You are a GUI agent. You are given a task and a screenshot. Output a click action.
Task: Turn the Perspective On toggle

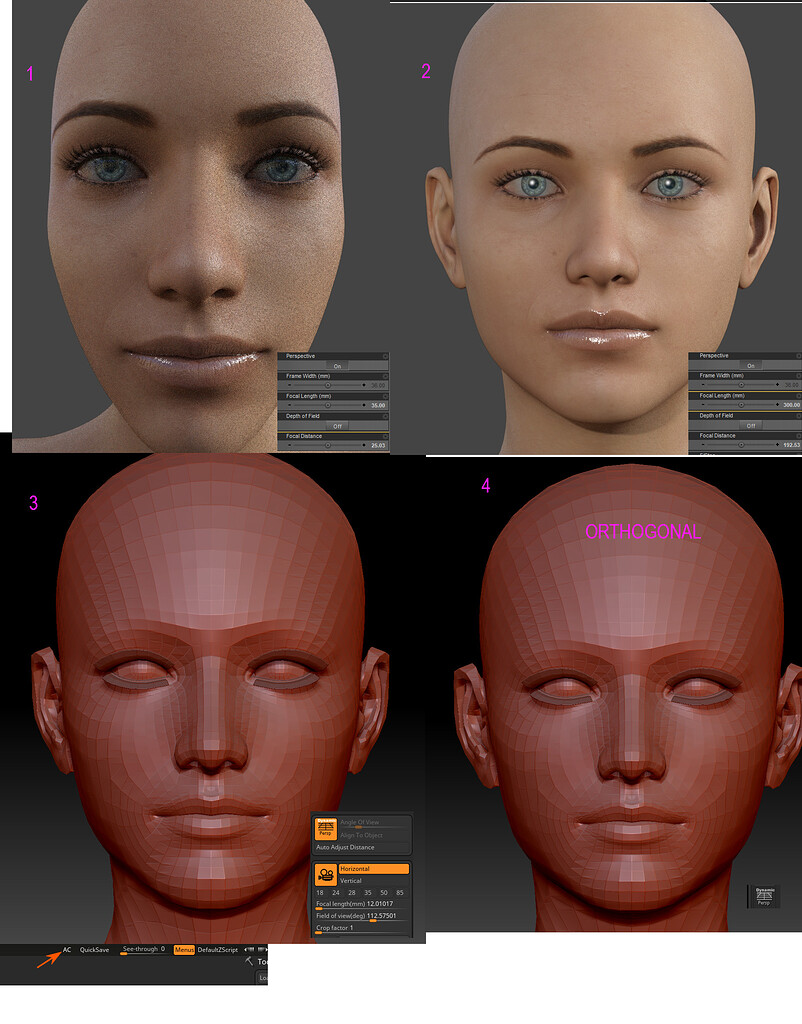point(337,366)
